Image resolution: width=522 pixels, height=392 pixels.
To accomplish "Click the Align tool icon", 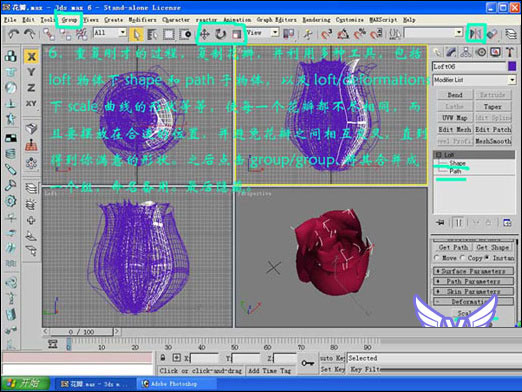I will tap(492, 34).
